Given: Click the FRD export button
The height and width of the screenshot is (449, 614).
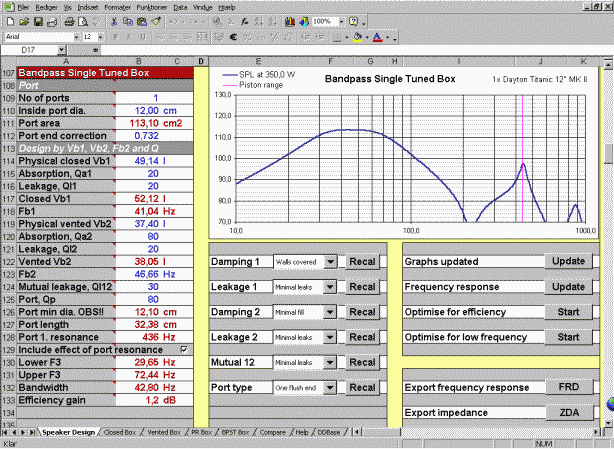Looking at the screenshot, I should pyautogui.click(x=569, y=387).
